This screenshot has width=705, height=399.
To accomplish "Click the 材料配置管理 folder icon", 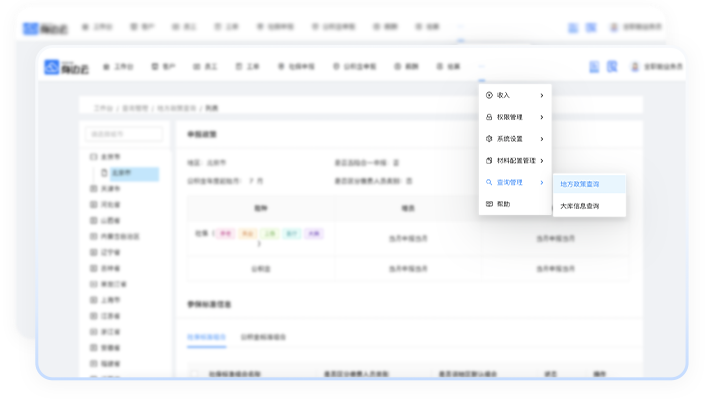I will pos(489,161).
